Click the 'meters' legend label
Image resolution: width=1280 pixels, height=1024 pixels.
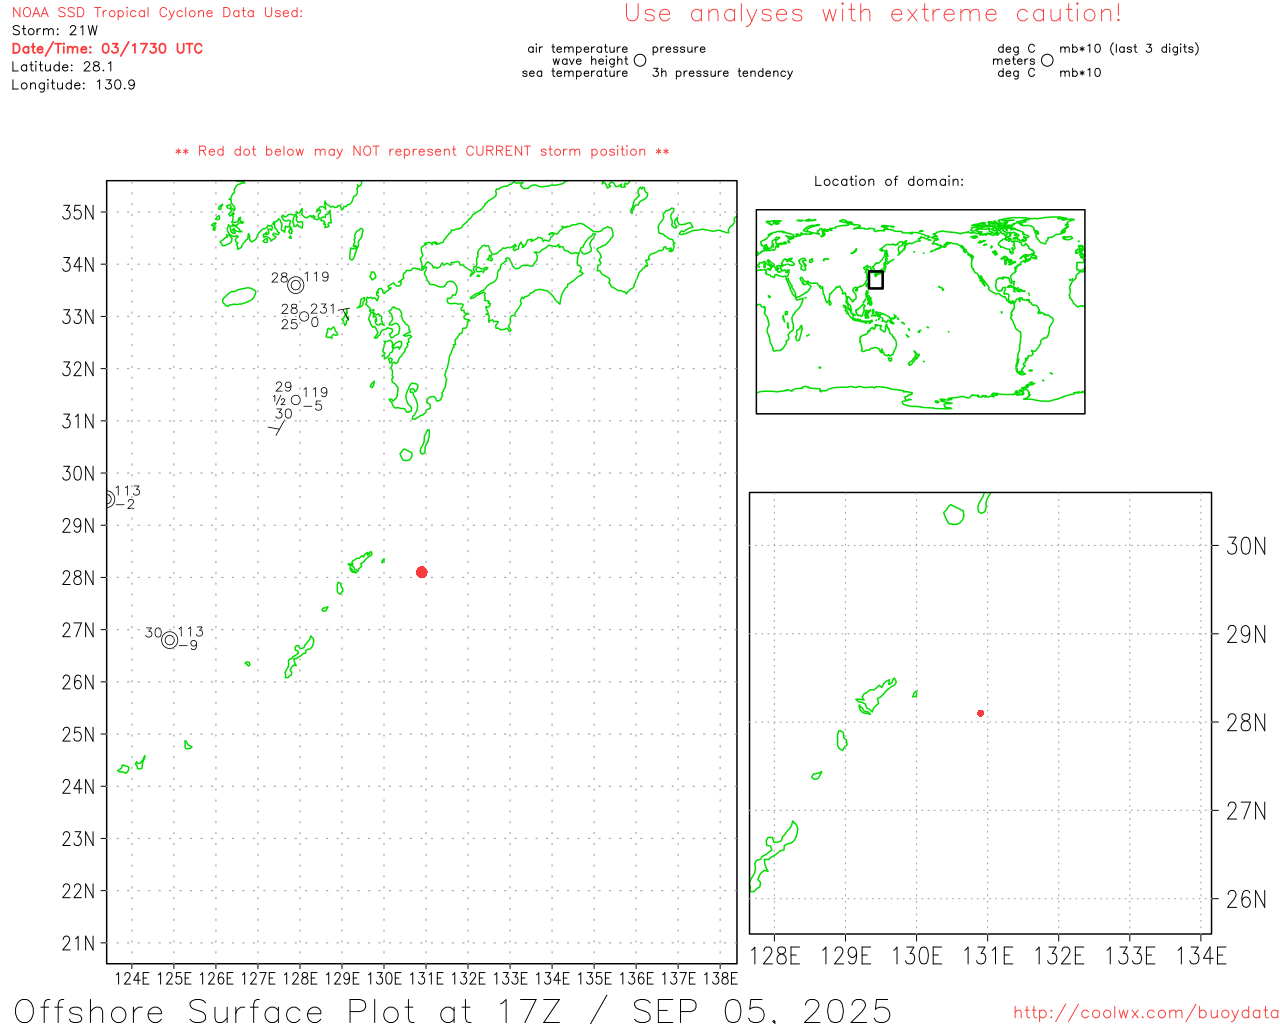1014,61
